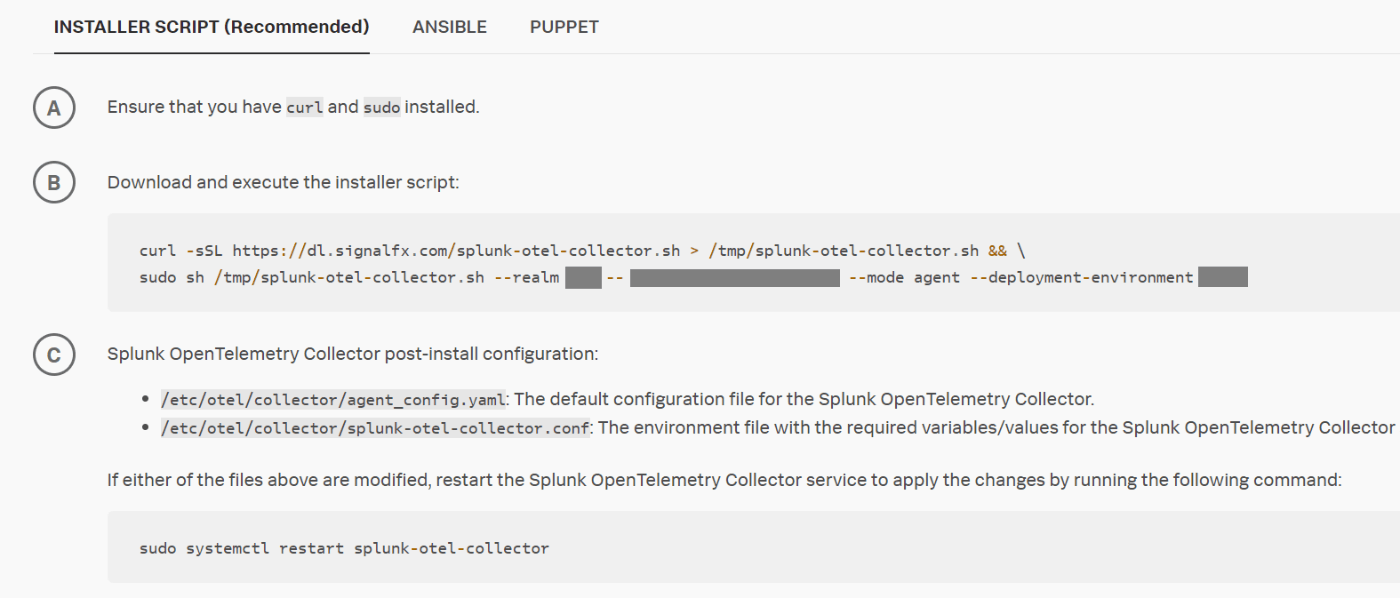Click the inline sudo code word
Image resolution: width=1400 pixels, height=598 pixels.
pyautogui.click(x=381, y=107)
